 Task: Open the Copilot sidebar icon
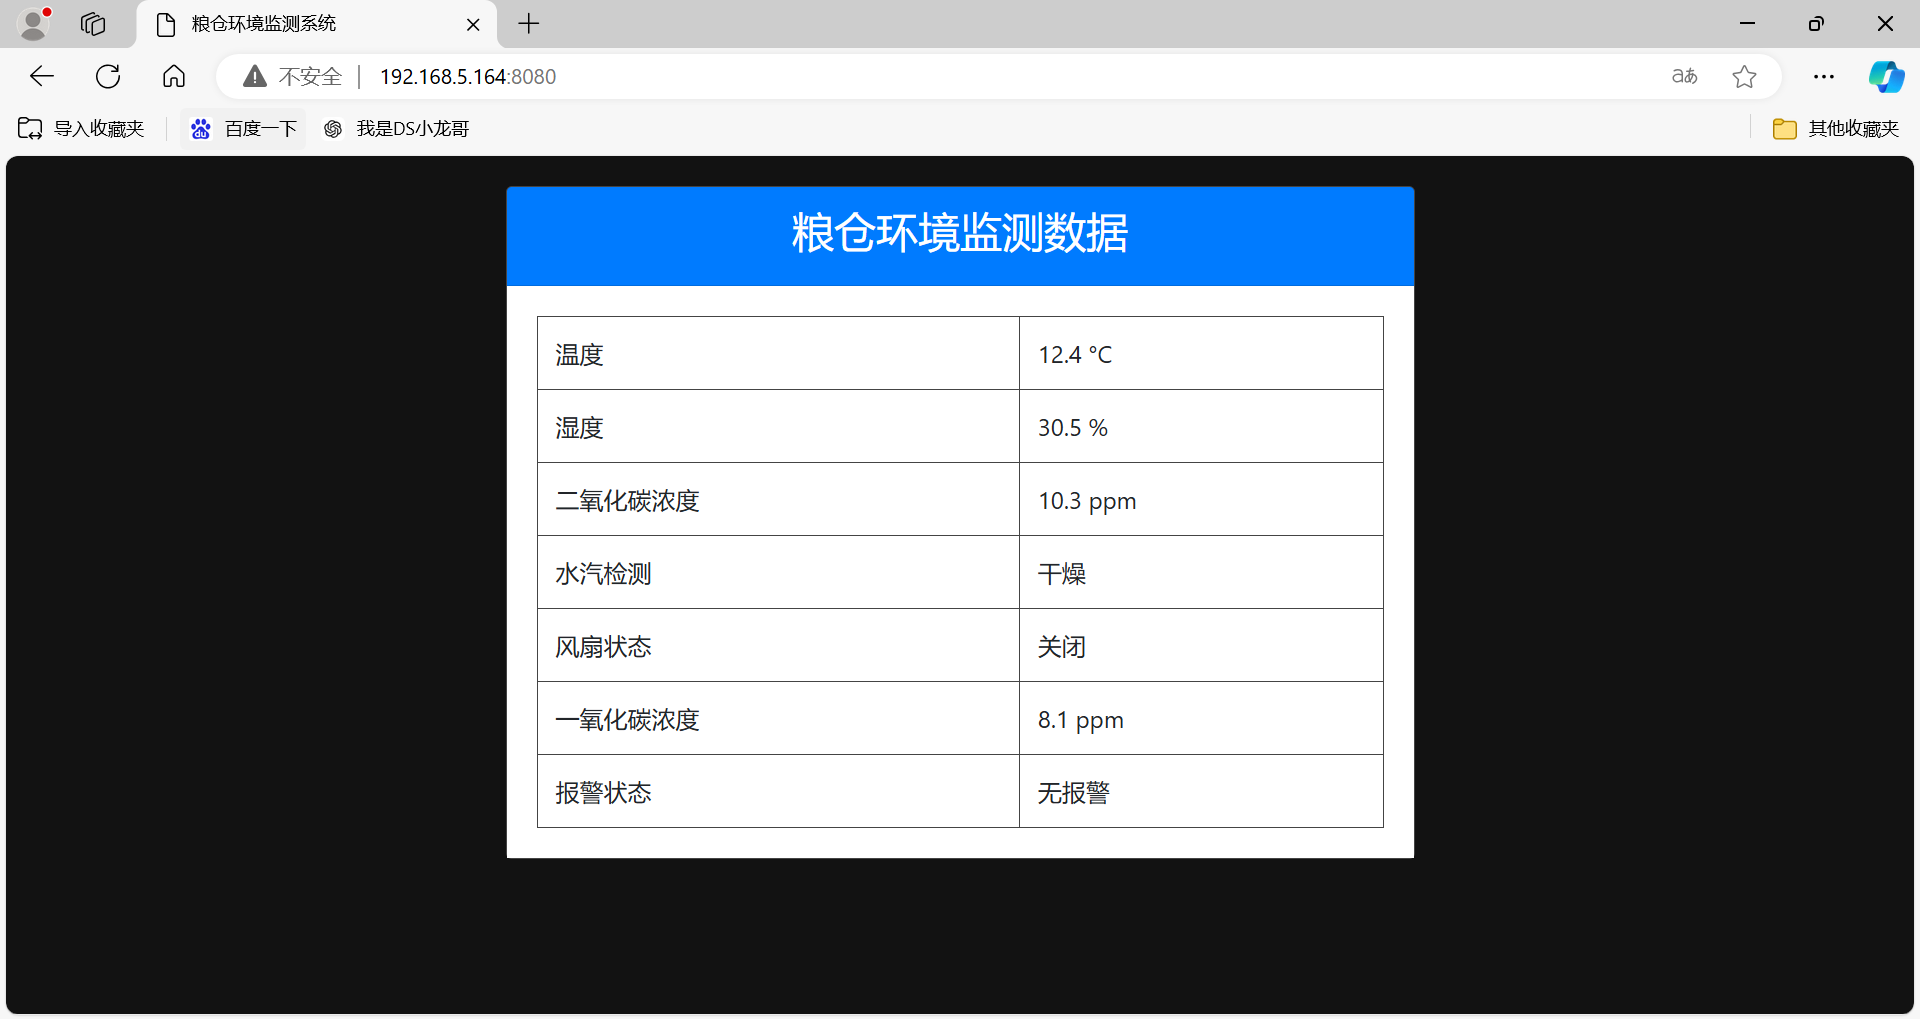1886,76
